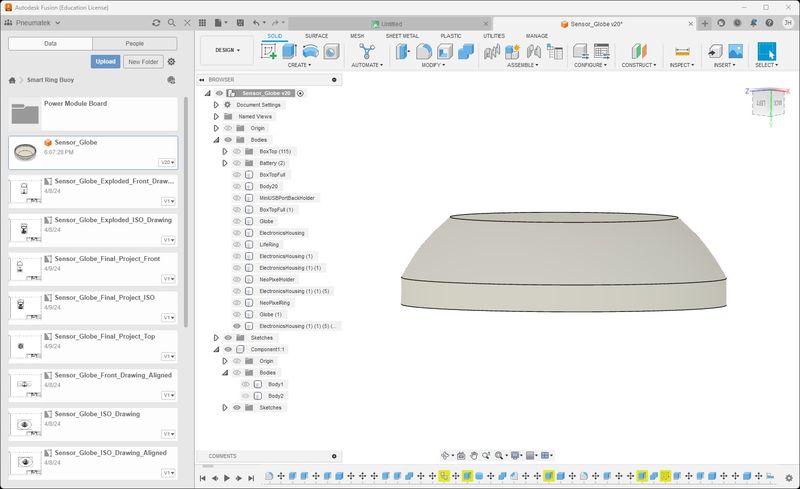Select the Pan hand tool in navigation bar
800x489 pixels.
[x=474, y=455]
